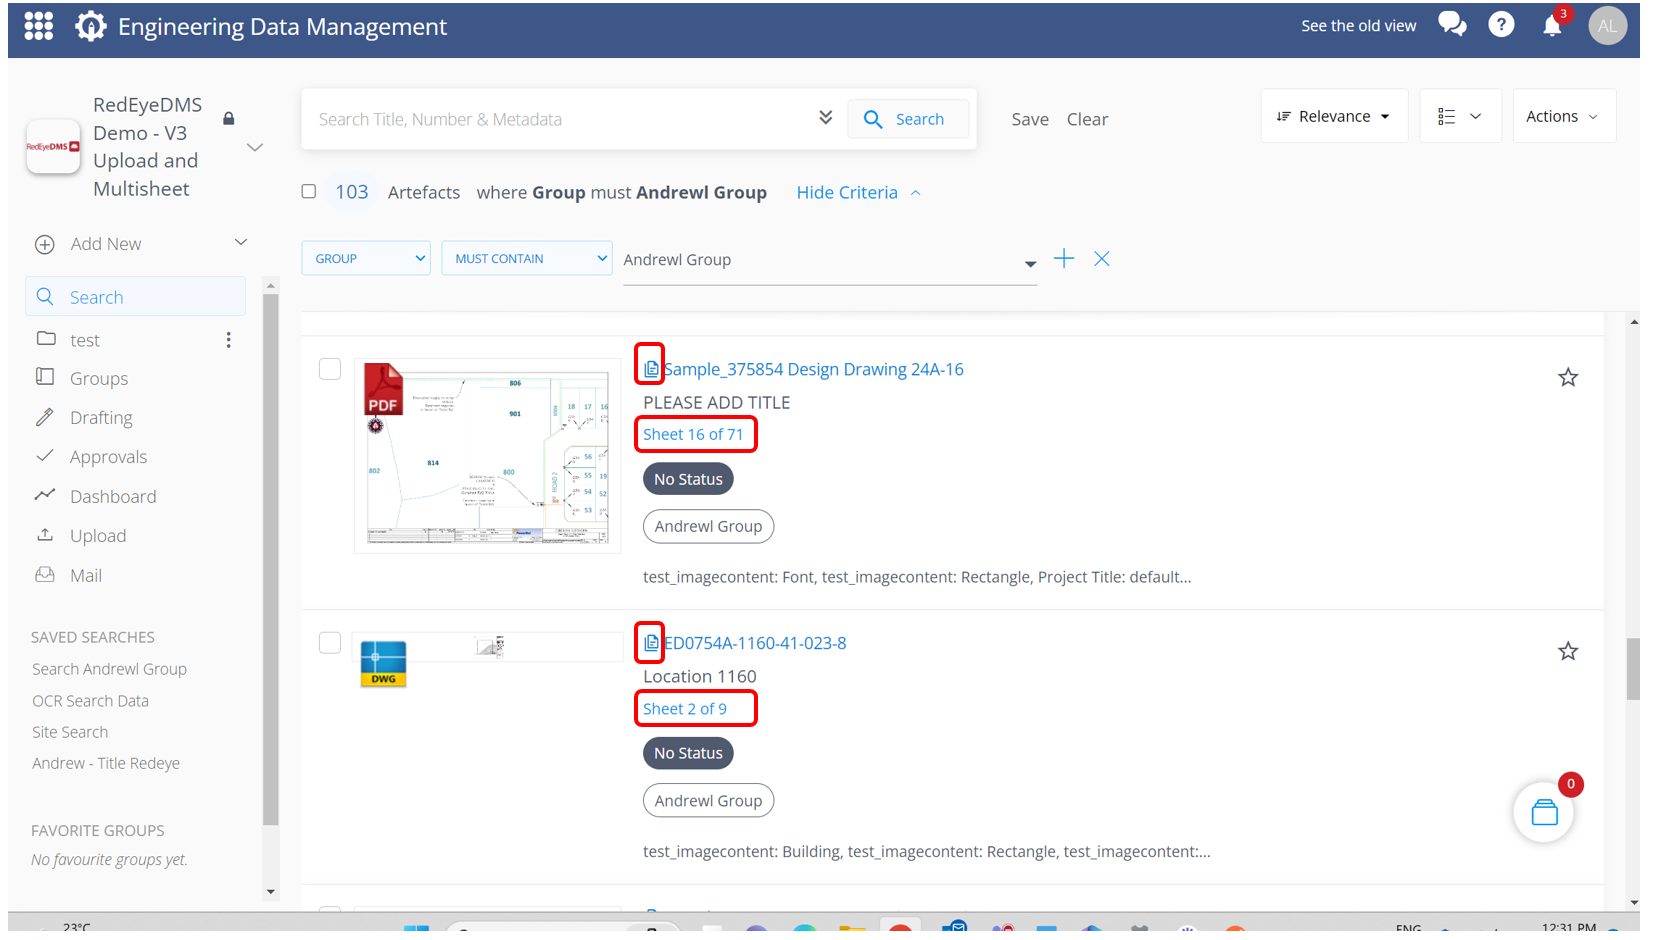Favourite the ED0754A-1160-41-023-8 artefact

[x=1567, y=651]
